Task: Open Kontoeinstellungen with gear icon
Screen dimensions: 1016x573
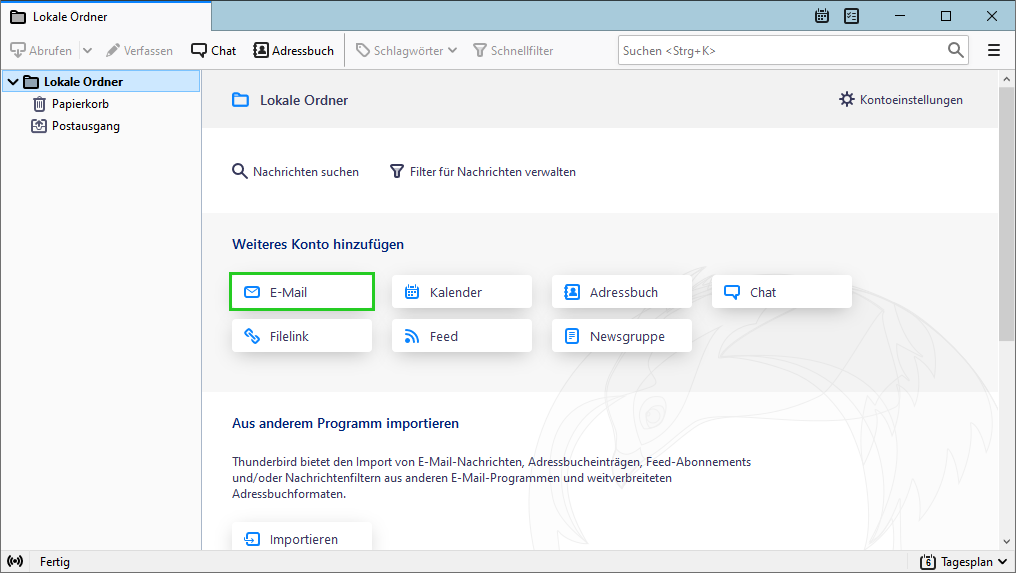Action: [x=901, y=100]
